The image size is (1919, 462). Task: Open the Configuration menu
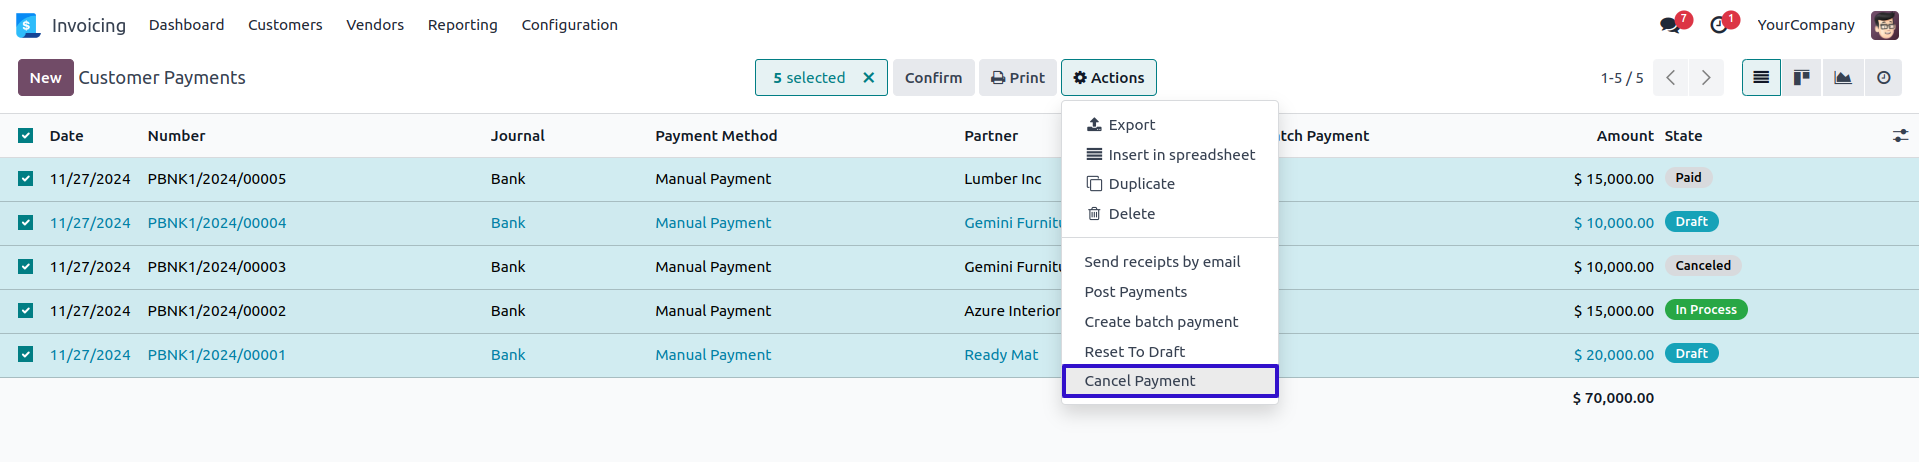(x=569, y=25)
